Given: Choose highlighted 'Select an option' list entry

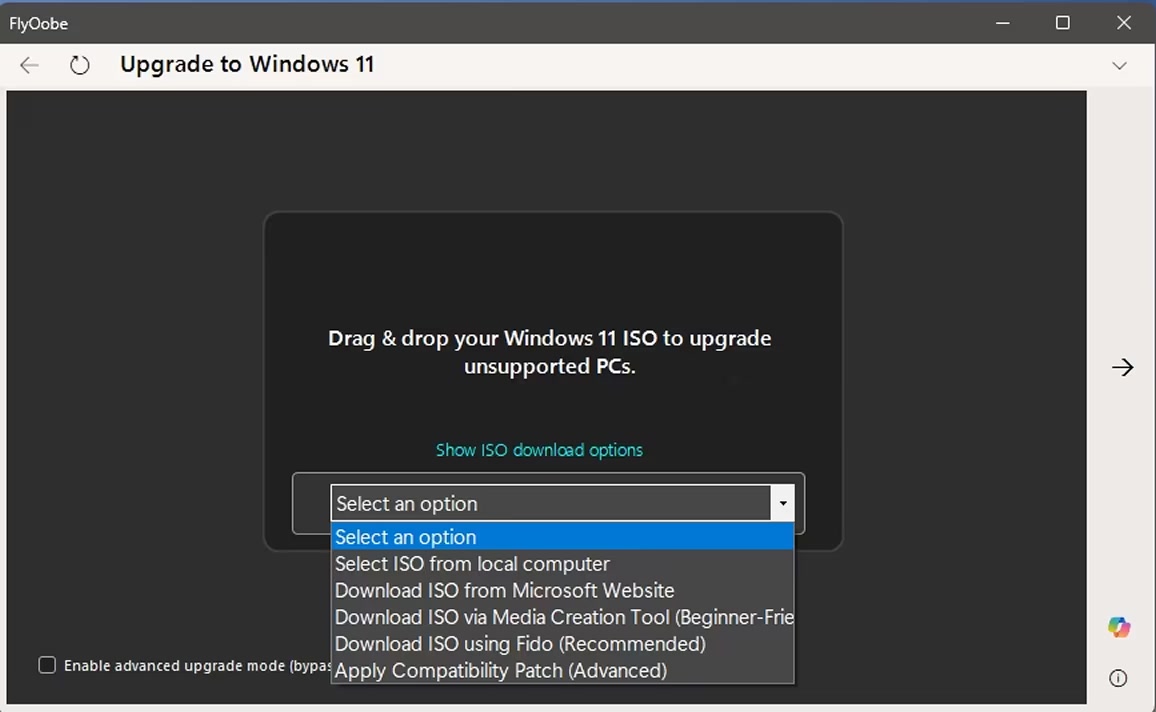Looking at the screenshot, I should [x=563, y=537].
